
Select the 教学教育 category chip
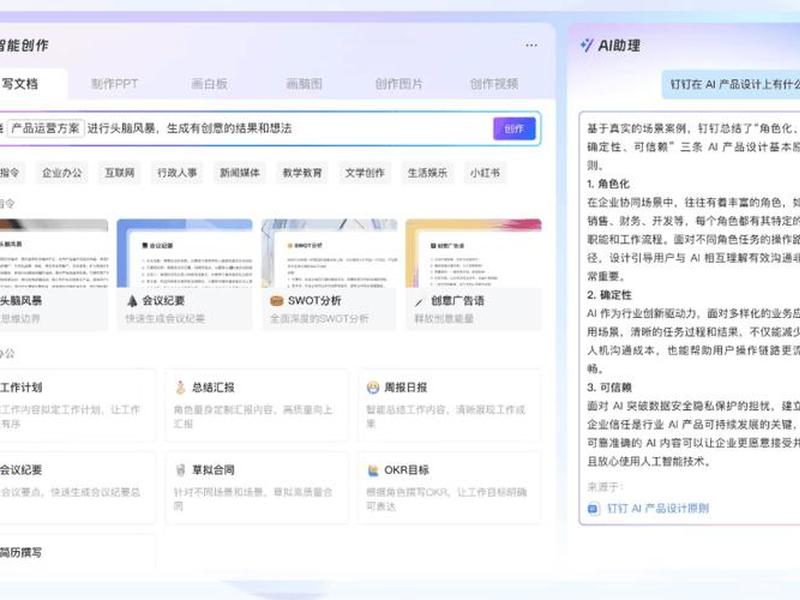[302, 173]
